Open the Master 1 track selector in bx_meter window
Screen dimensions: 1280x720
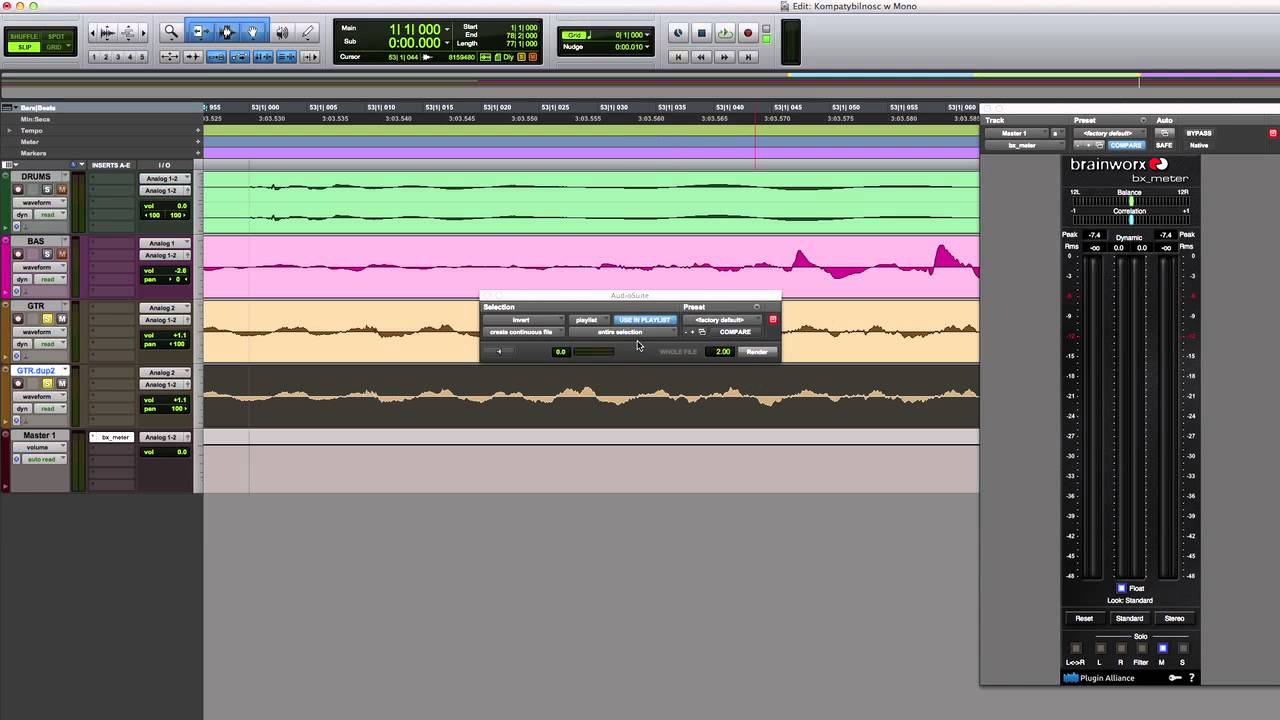coord(1015,133)
